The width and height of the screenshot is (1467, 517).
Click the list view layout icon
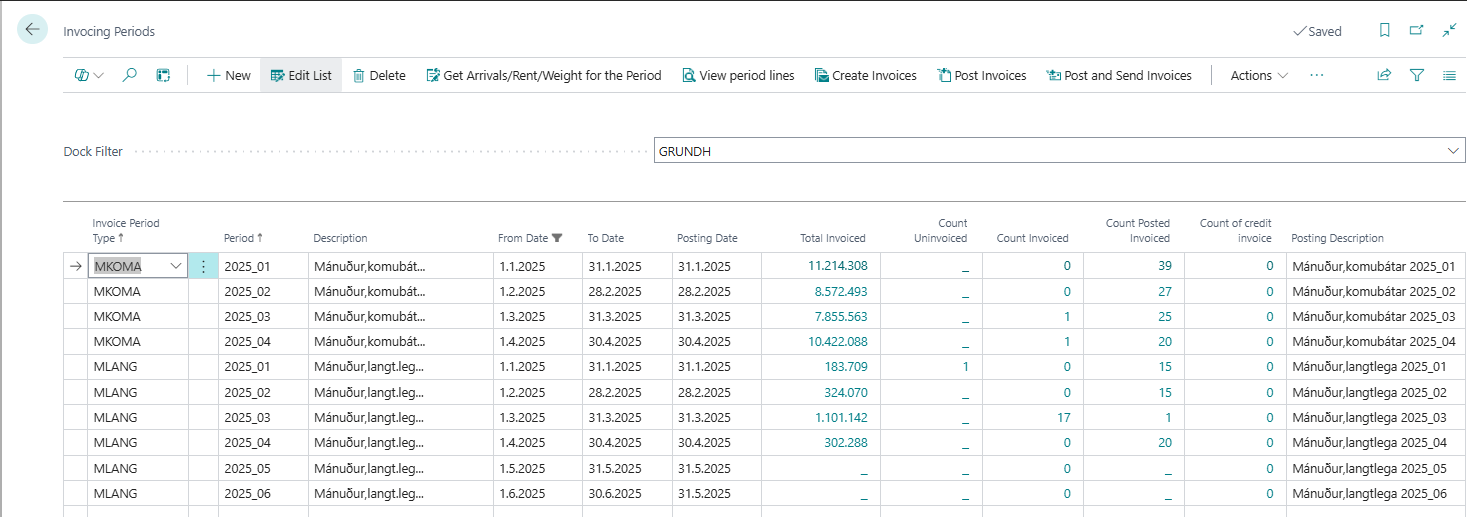coord(1449,75)
